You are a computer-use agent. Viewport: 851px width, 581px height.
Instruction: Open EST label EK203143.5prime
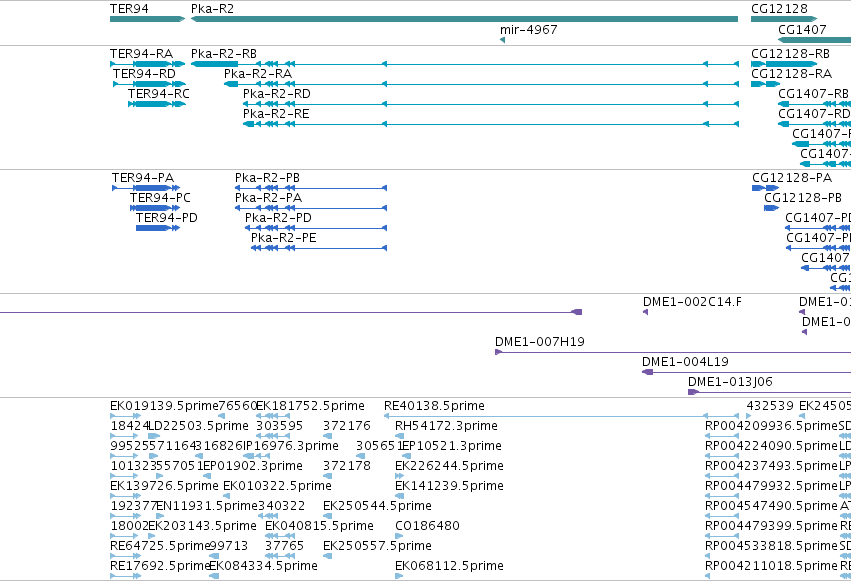(x=202, y=527)
